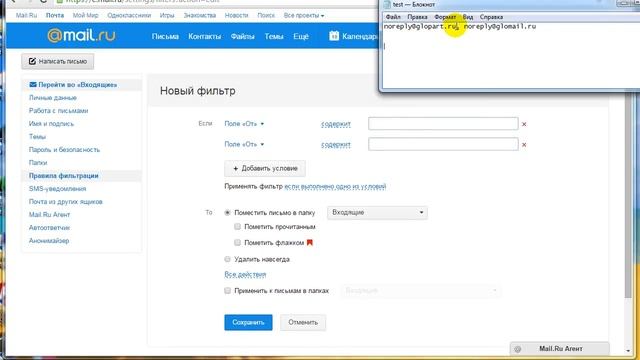
Task: Click the Mail.Ru Агент status icon
Action: click(518, 349)
